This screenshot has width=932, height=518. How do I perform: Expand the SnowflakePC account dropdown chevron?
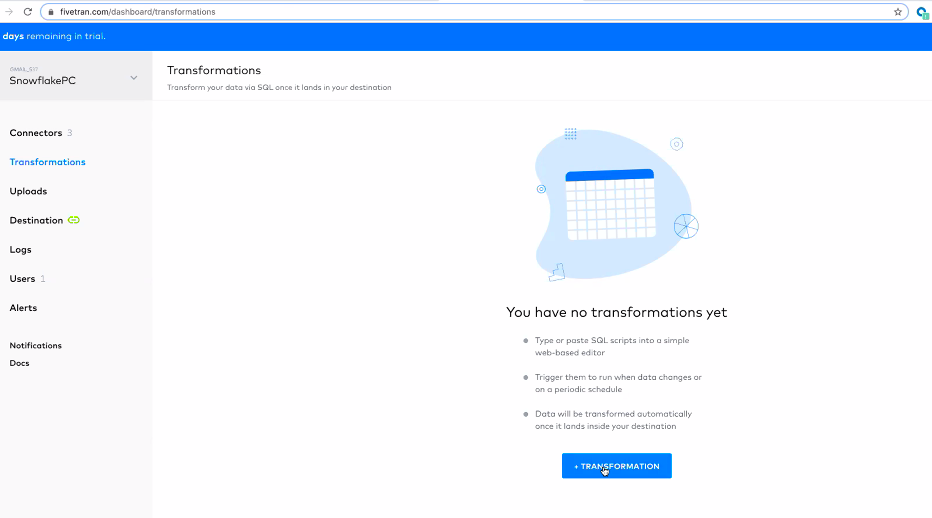(134, 78)
